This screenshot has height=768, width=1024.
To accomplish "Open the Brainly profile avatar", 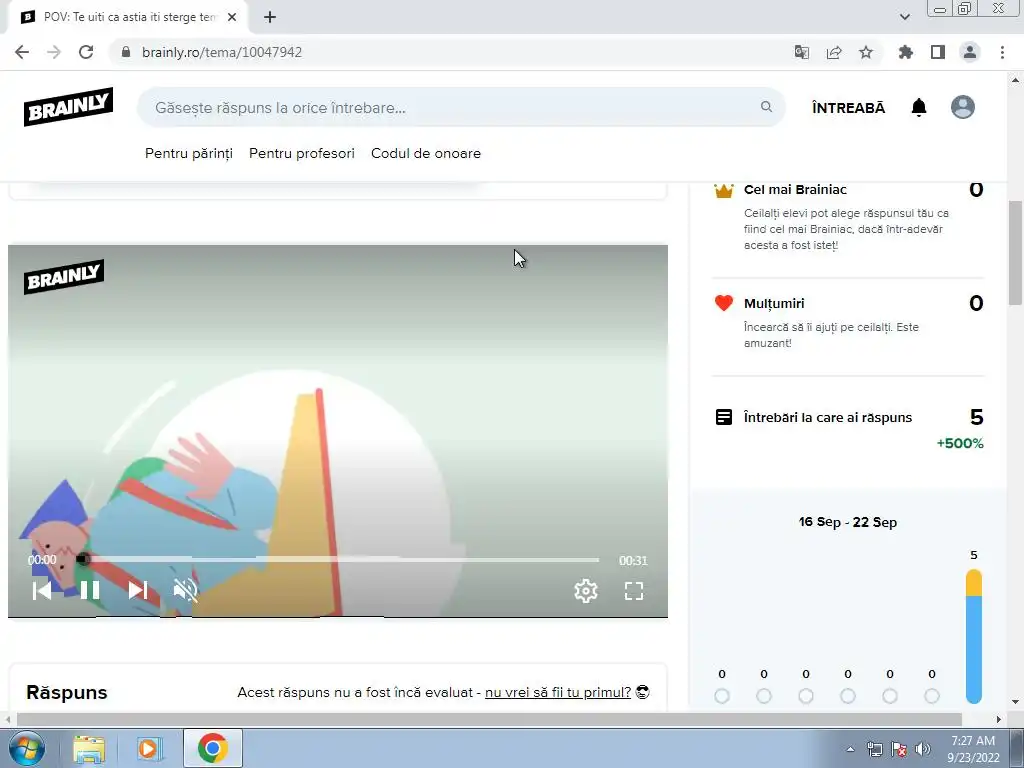I will tap(963, 107).
